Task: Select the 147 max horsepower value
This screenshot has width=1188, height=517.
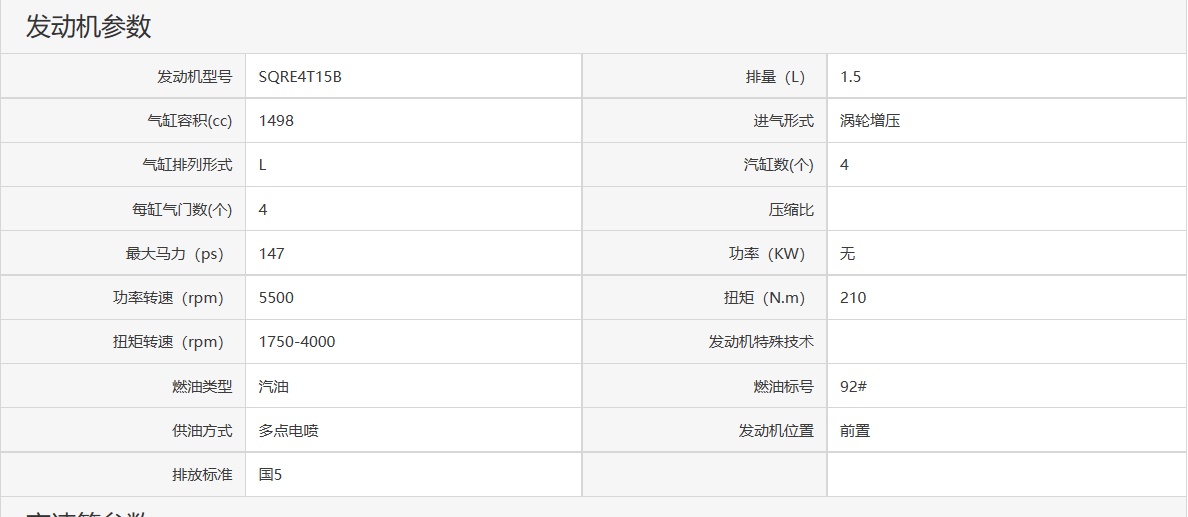Action: tap(271, 253)
